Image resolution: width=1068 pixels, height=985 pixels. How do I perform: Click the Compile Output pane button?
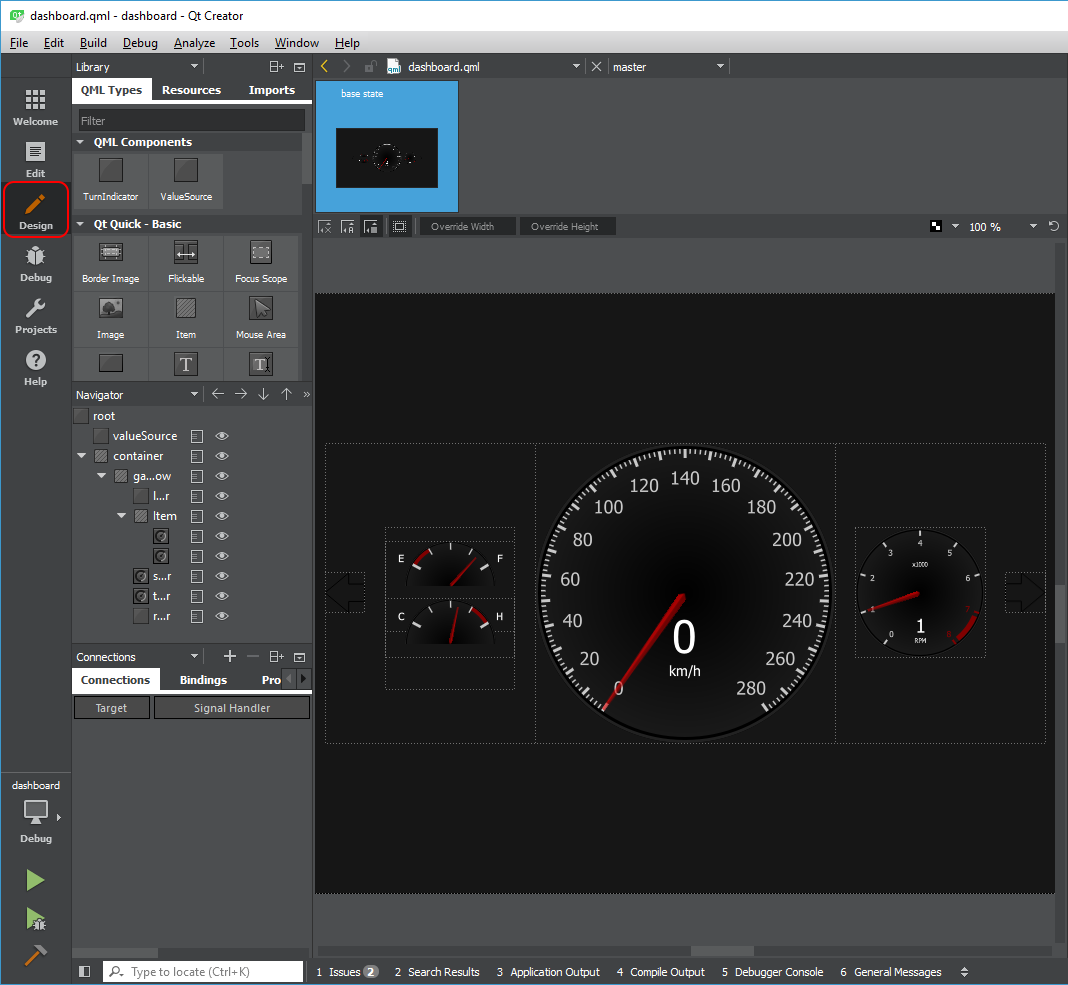pyautogui.click(x=660, y=972)
